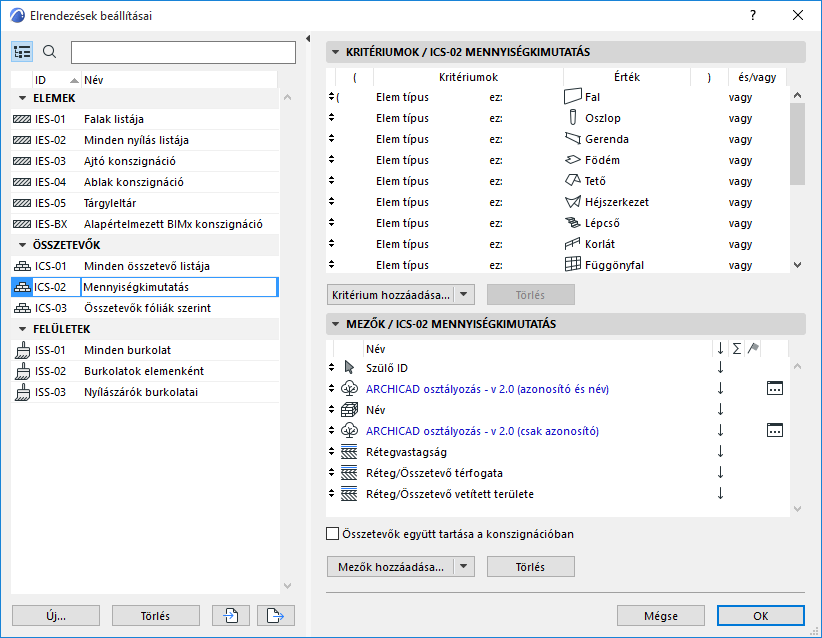Select IES-03 Ajtó konszignáció scheme
Viewport: 822px width, 638px height.
click(x=130, y=161)
